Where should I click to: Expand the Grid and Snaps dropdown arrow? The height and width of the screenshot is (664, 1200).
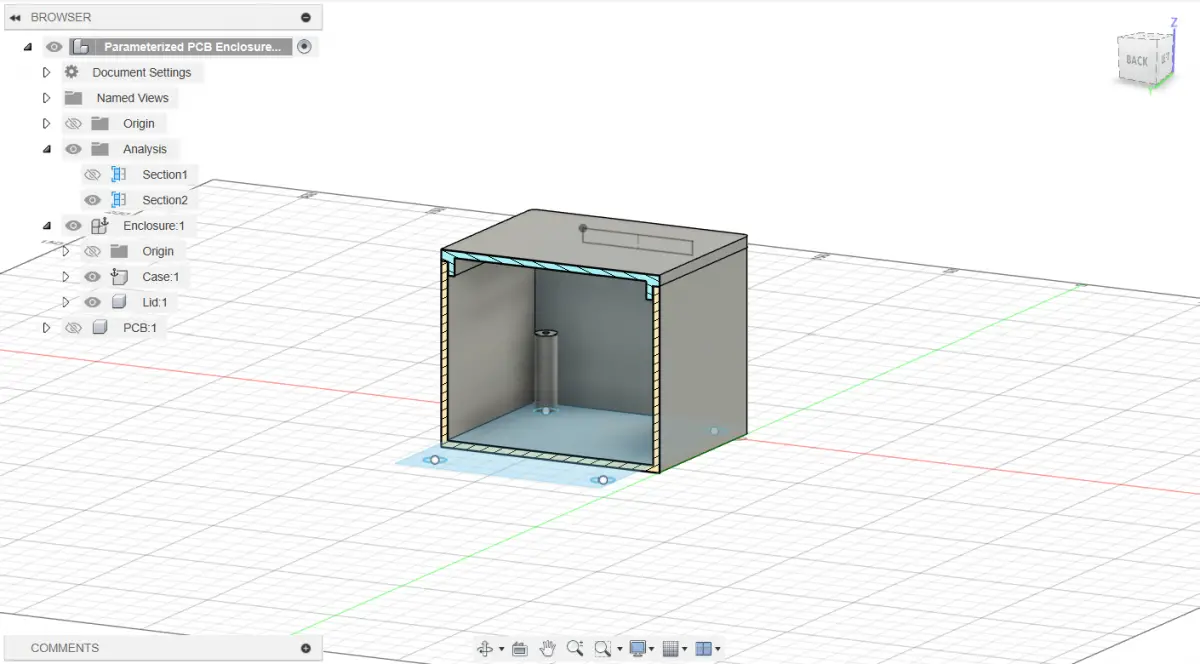(x=686, y=649)
